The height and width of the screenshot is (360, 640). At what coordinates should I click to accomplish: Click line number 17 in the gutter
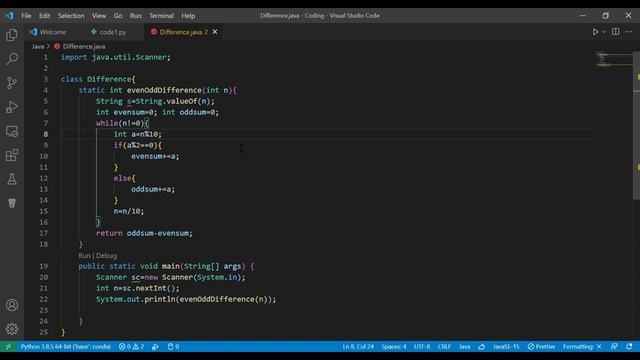[44, 233]
